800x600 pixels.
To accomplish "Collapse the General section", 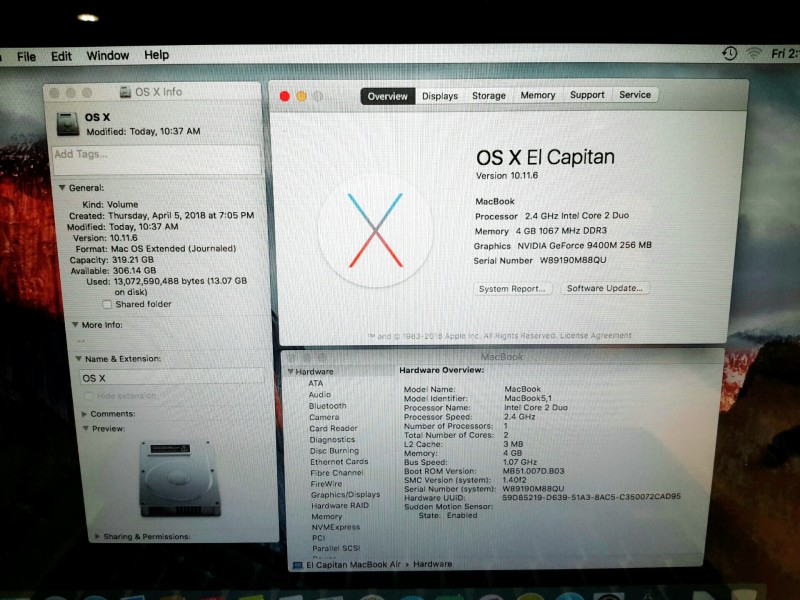I will [62, 188].
